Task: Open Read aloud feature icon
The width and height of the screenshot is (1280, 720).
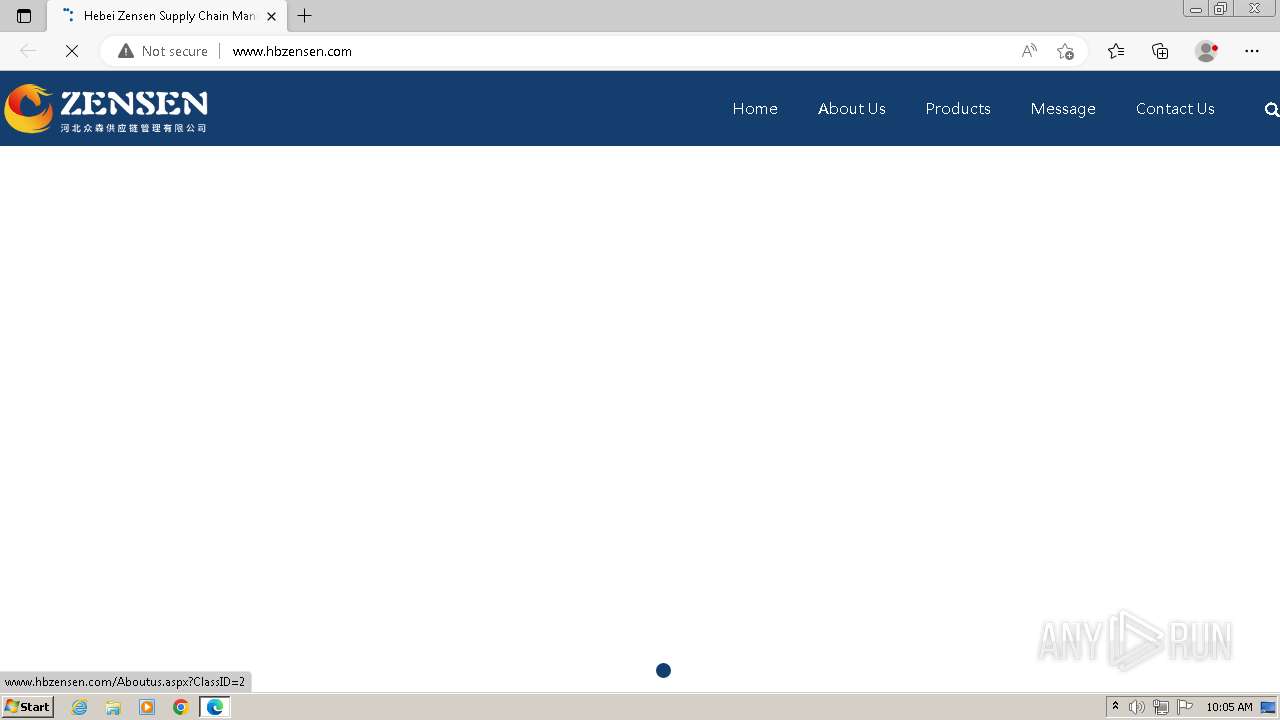Action: [x=1029, y=51]
